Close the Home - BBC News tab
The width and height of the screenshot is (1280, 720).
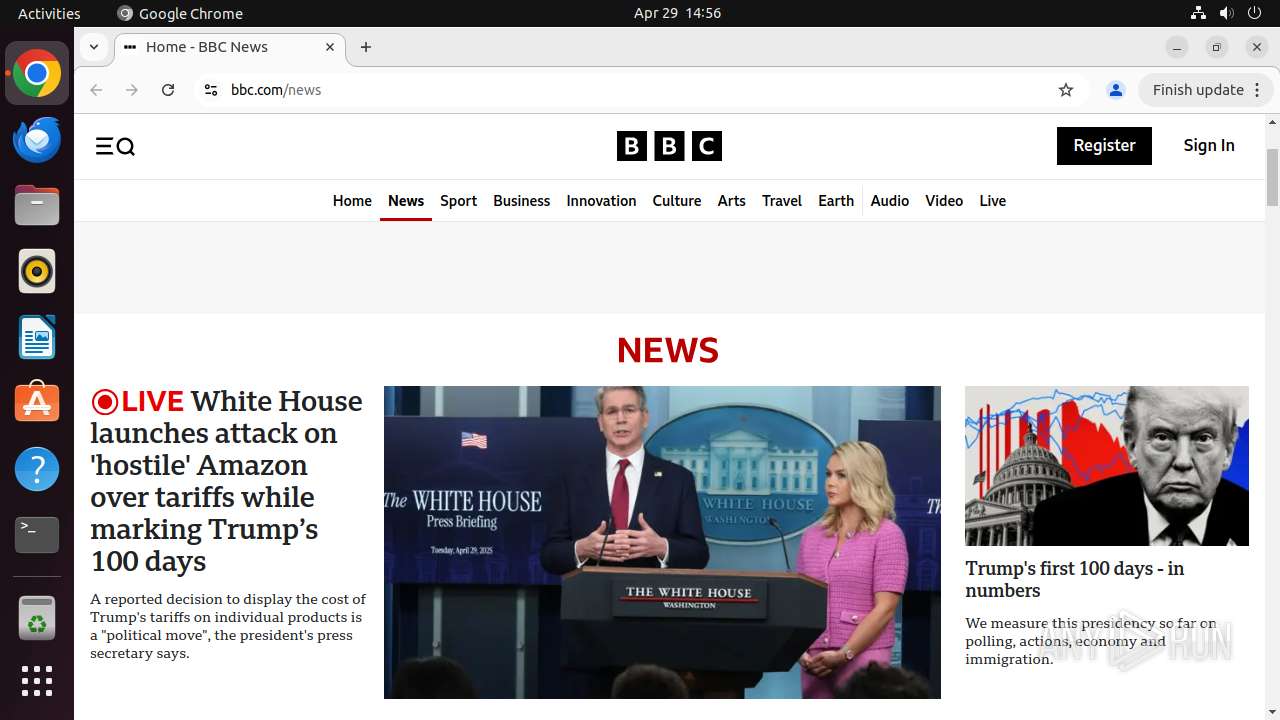(330, 47)
